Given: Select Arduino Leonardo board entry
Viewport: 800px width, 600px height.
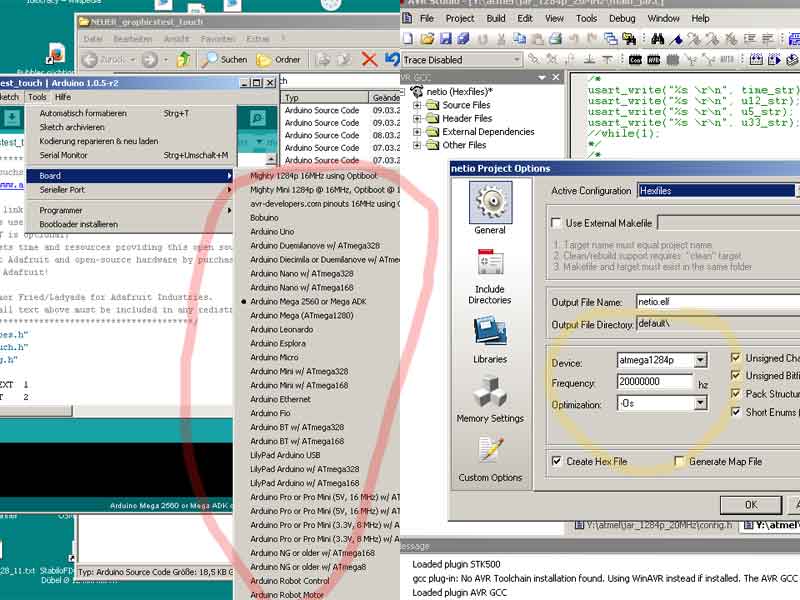Looking at the screenshot, I should coord(282,330).
